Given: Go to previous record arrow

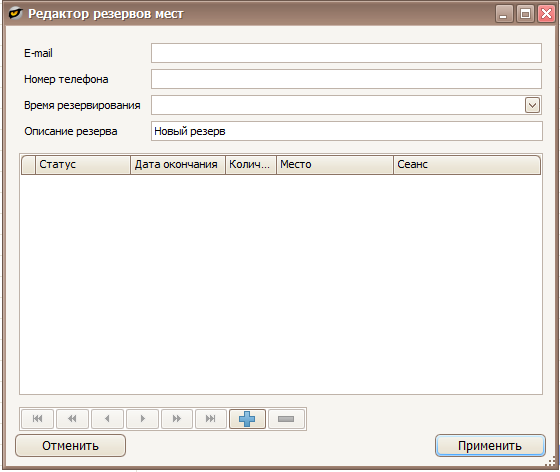Looking at the screenshot, I should (107, 418).
